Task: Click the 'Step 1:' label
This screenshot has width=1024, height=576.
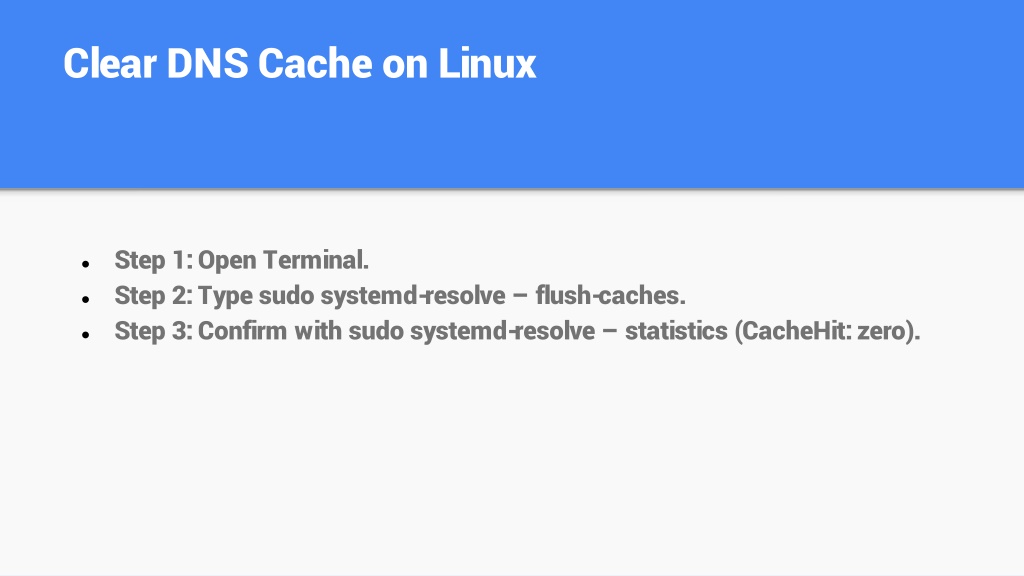Action: 154,260
